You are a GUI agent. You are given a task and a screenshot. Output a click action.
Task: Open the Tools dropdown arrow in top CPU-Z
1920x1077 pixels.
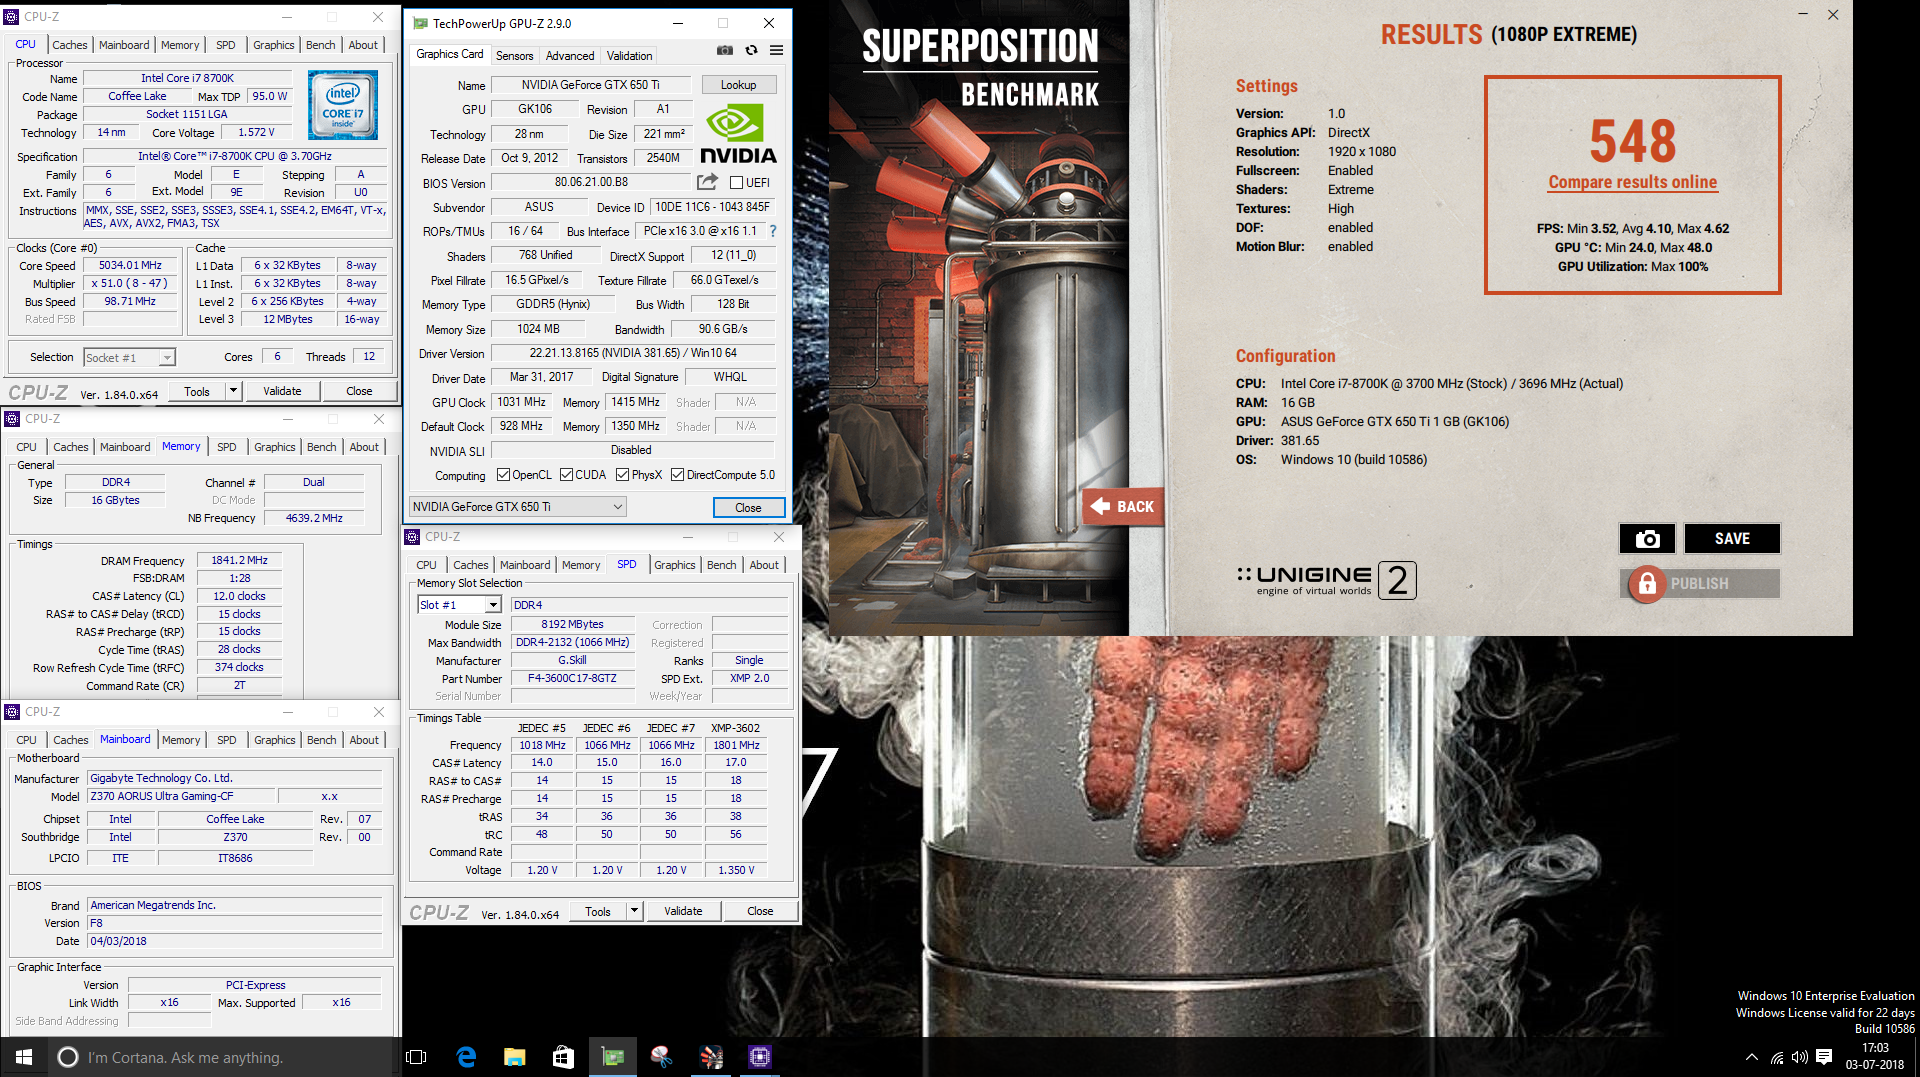click(233, 391)
